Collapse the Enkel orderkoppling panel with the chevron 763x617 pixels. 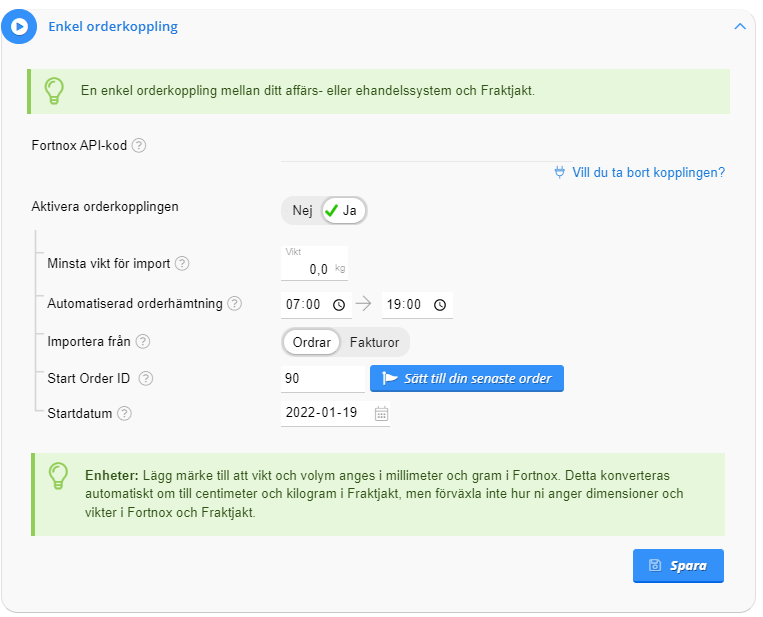coord(740,26)
